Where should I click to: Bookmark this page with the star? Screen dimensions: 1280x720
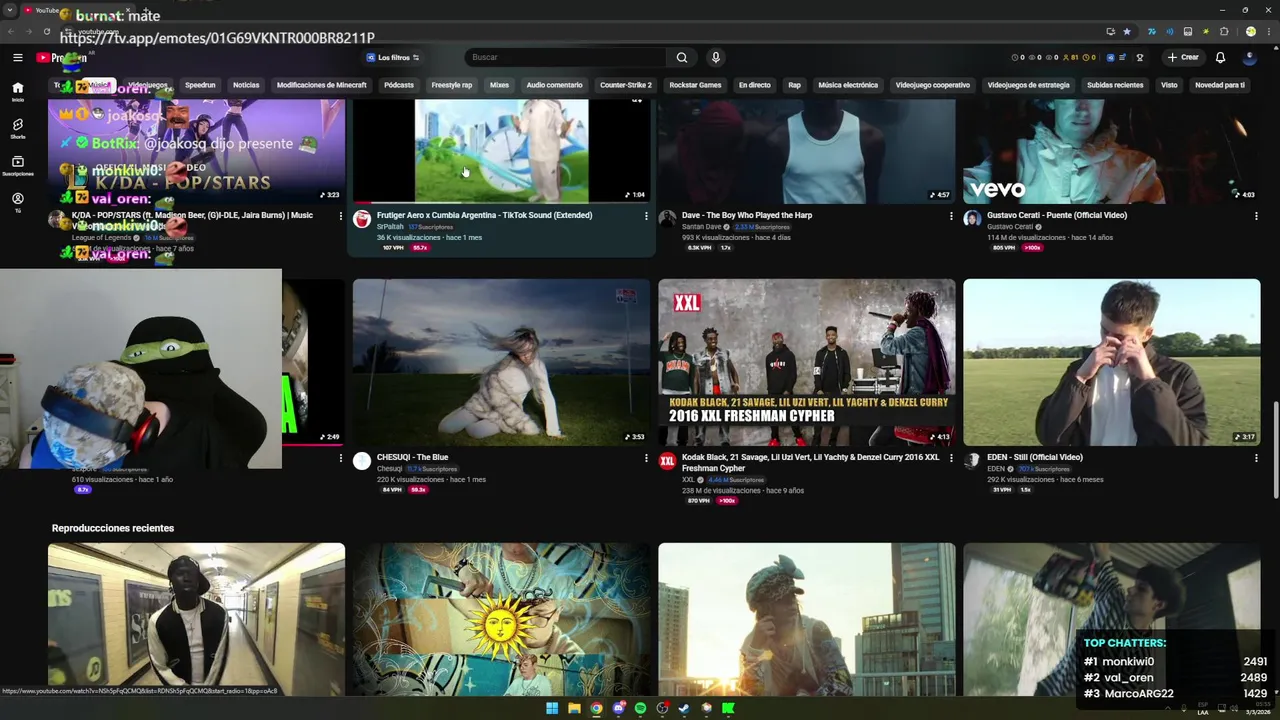[1127, 31]
